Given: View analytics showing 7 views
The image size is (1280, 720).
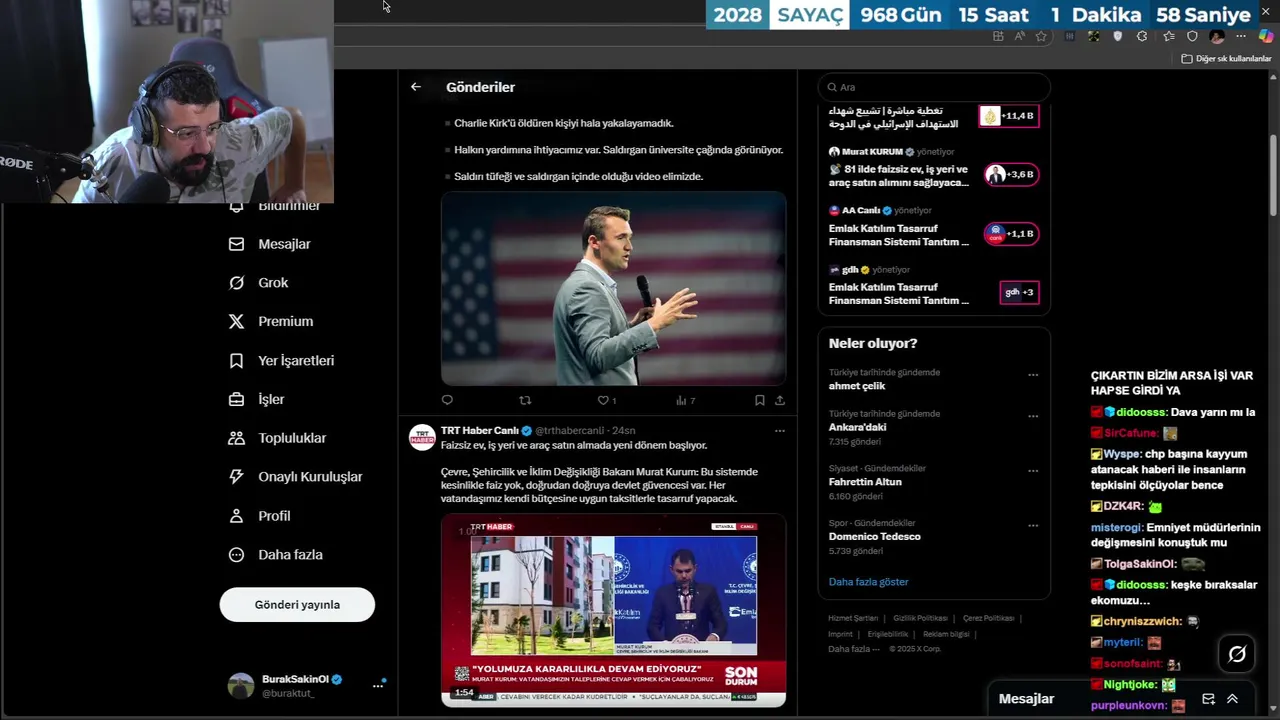Looking at the screenshot, I should click(x=685, y=400).
